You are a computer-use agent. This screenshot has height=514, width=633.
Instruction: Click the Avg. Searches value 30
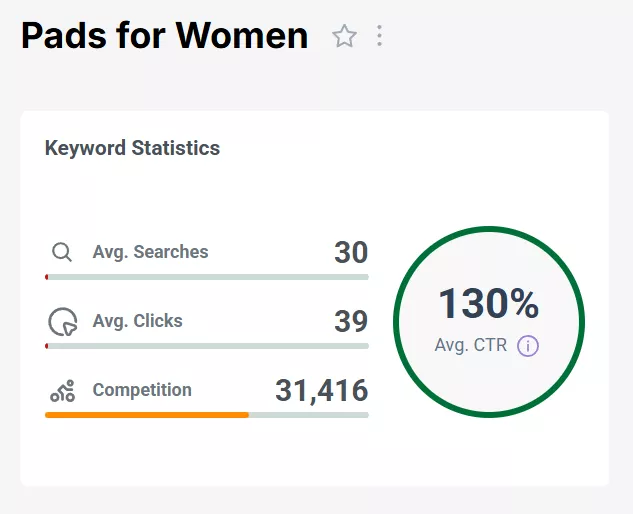click(351, 253)
